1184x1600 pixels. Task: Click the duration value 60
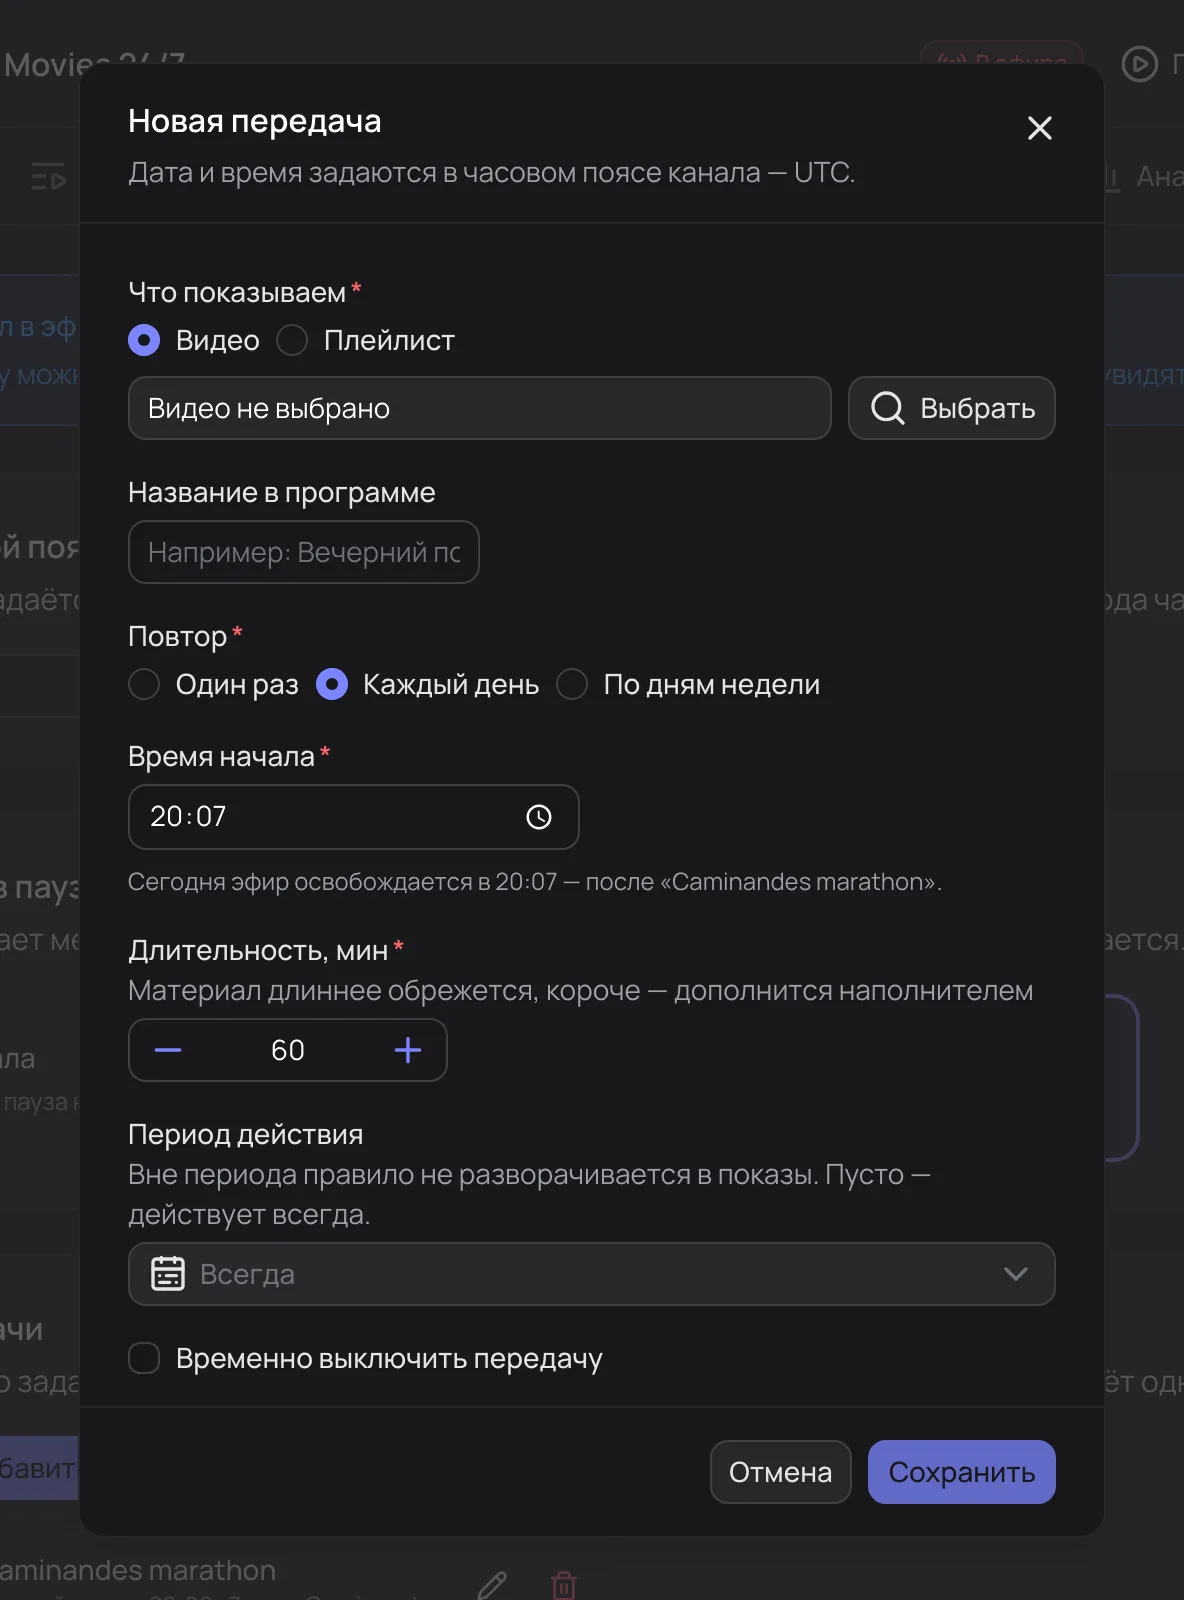pos(288,1050)
